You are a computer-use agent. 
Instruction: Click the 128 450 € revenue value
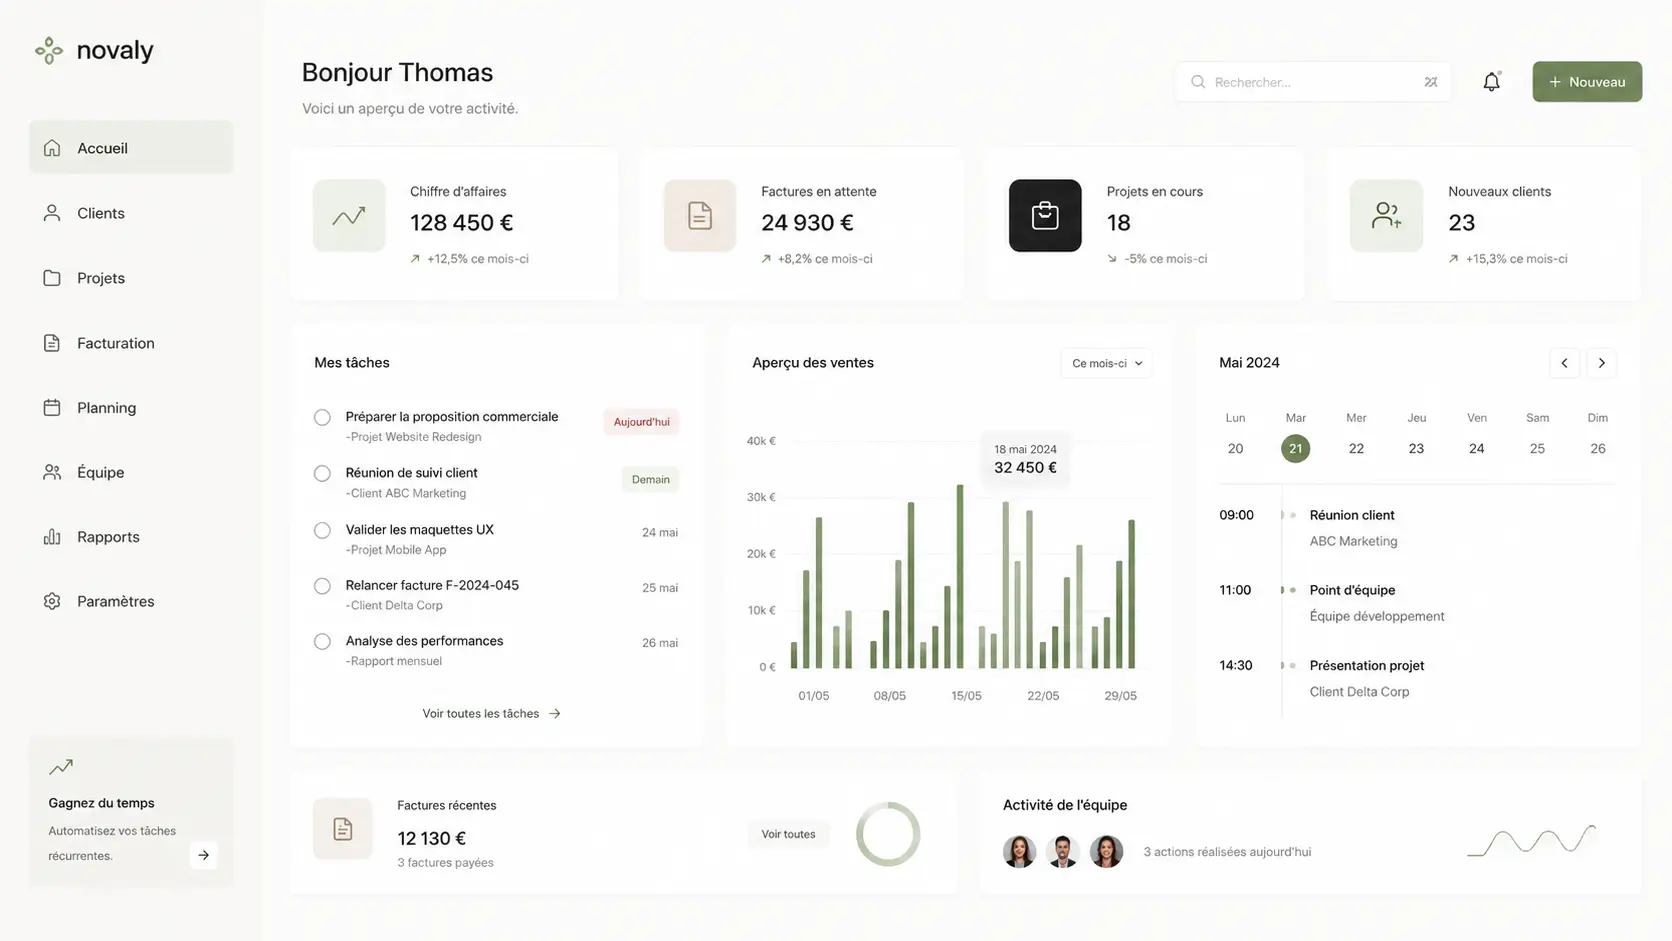pos(461,223)
